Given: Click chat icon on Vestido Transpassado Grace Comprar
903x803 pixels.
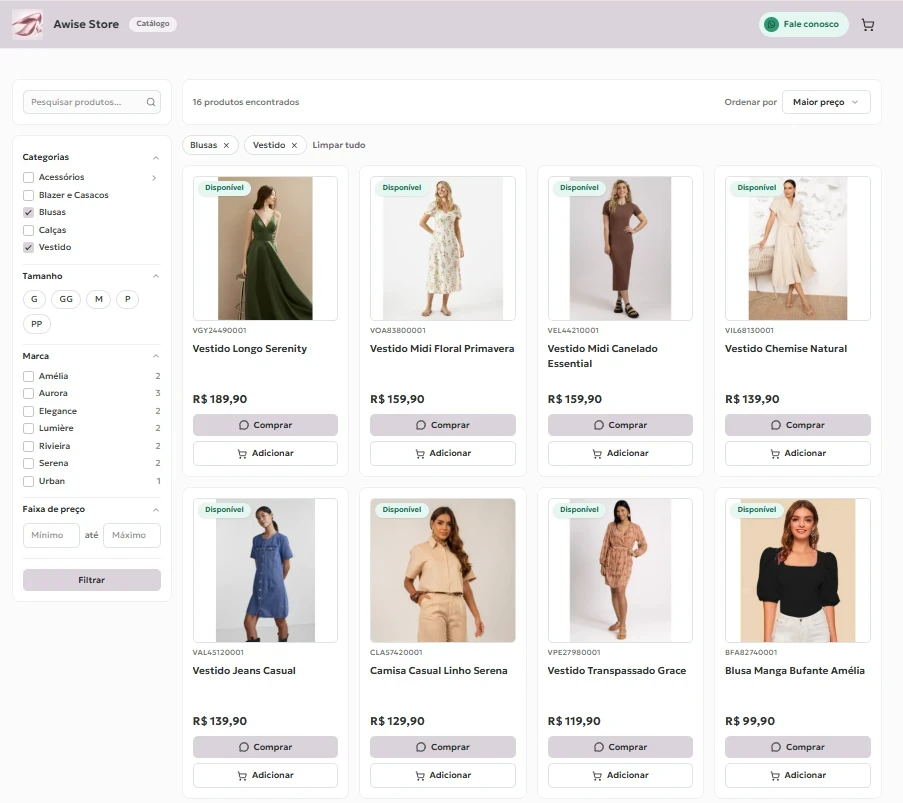Looking at the screenshot, I should pyautogui.click(x=599, y=747).
